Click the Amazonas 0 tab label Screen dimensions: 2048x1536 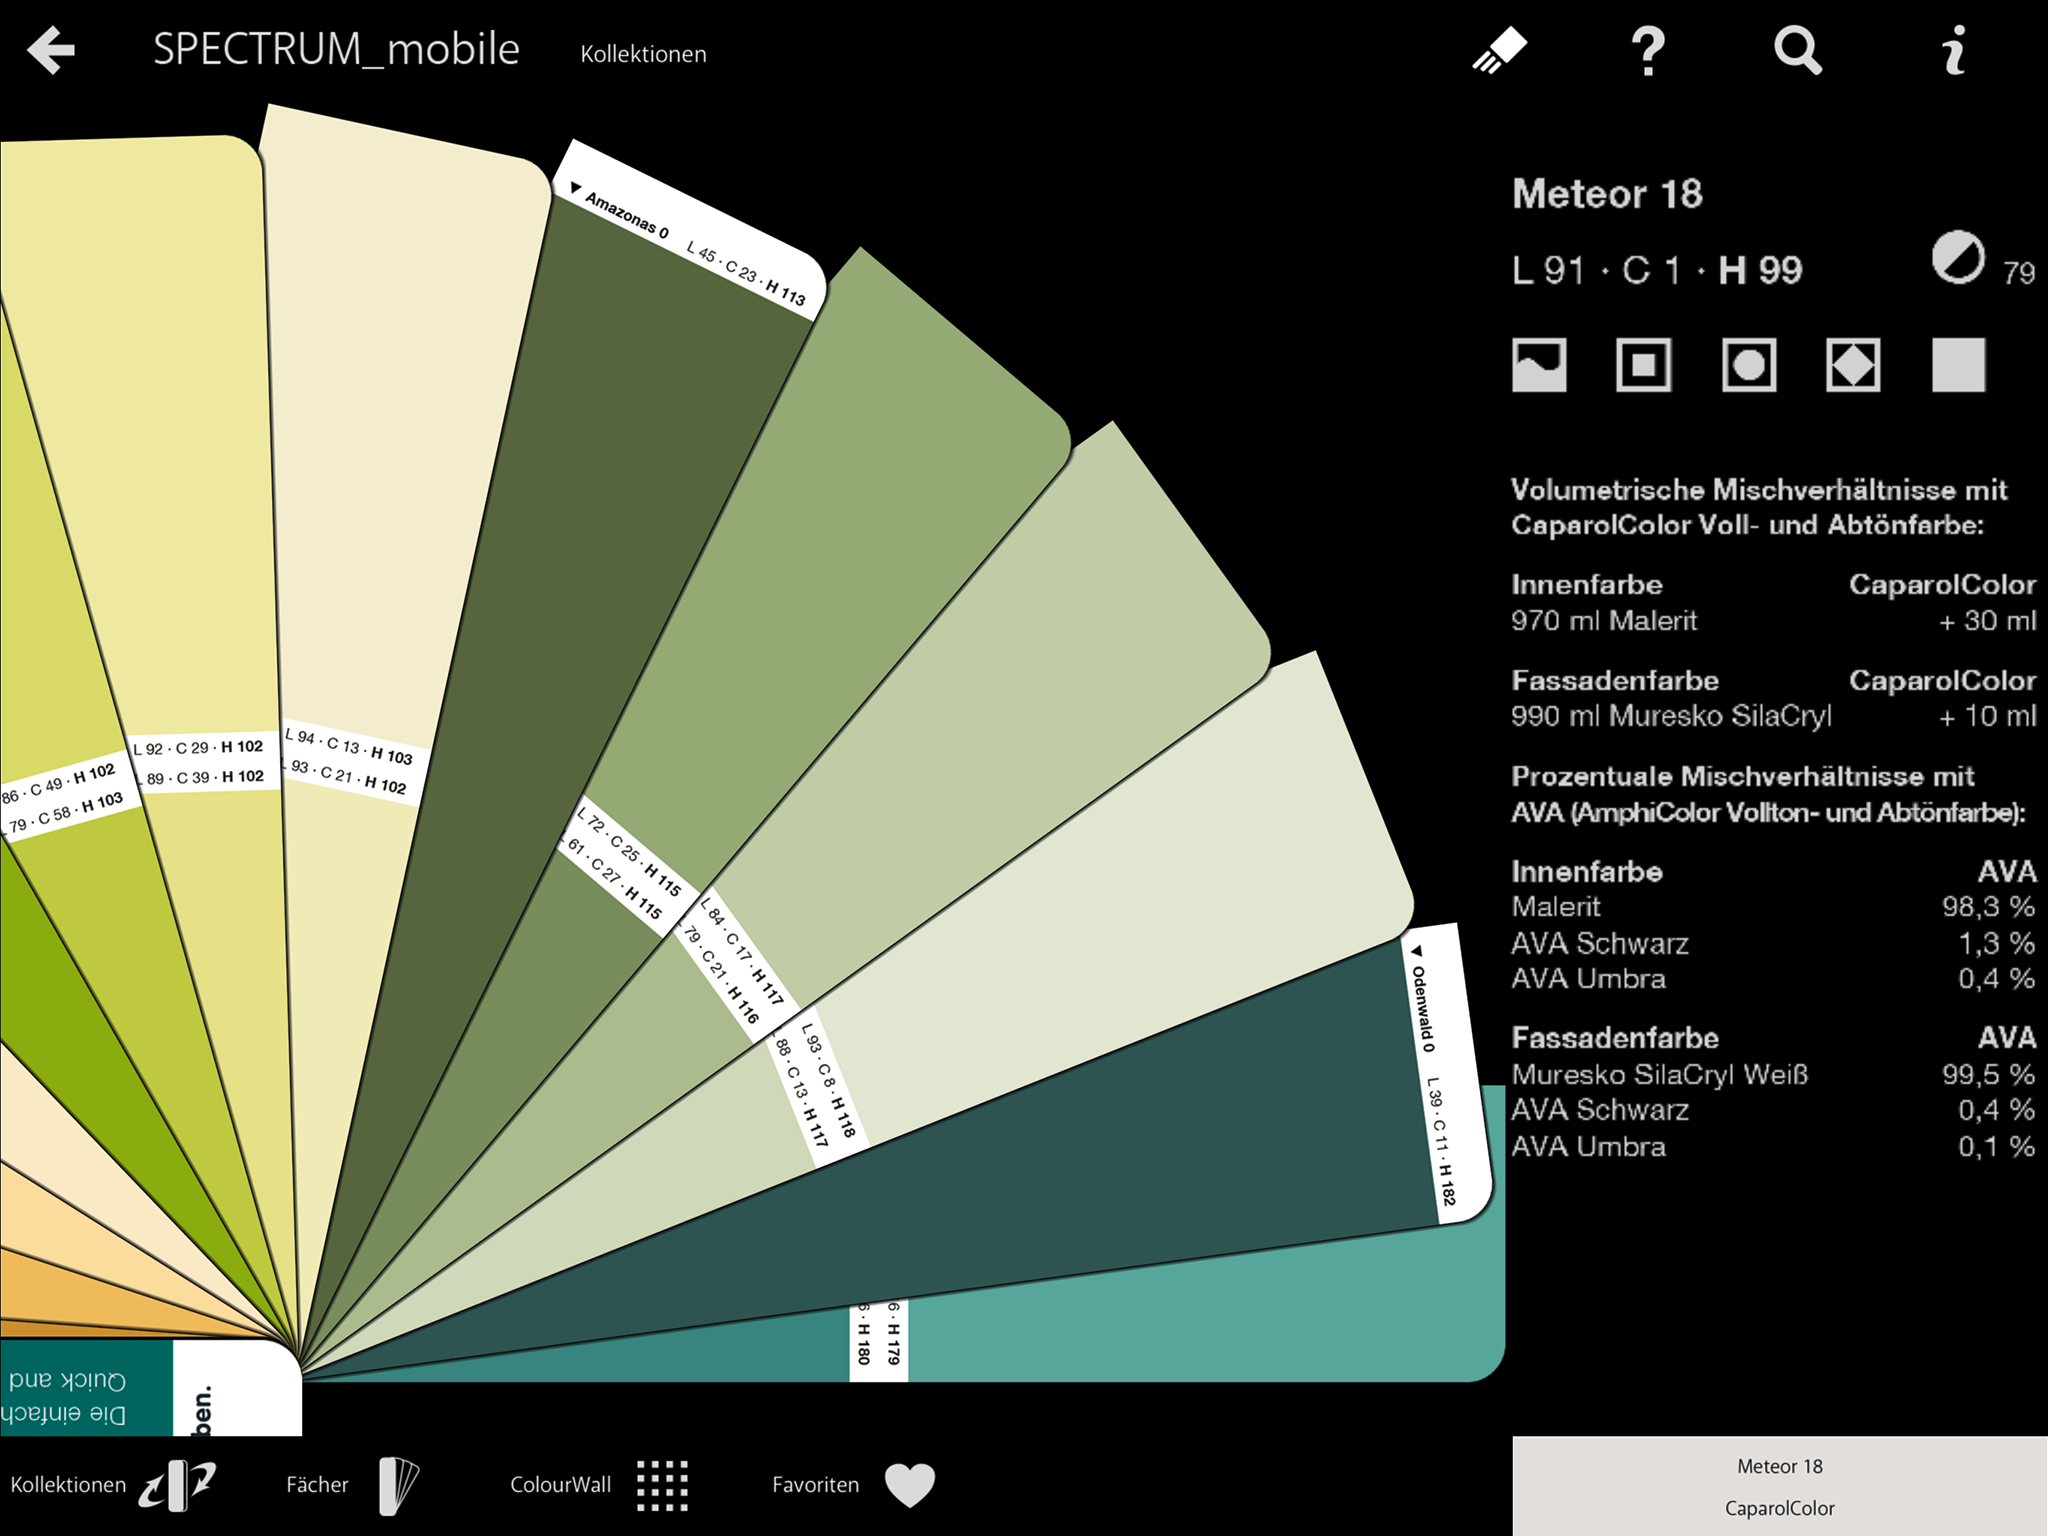click(627, 214)
